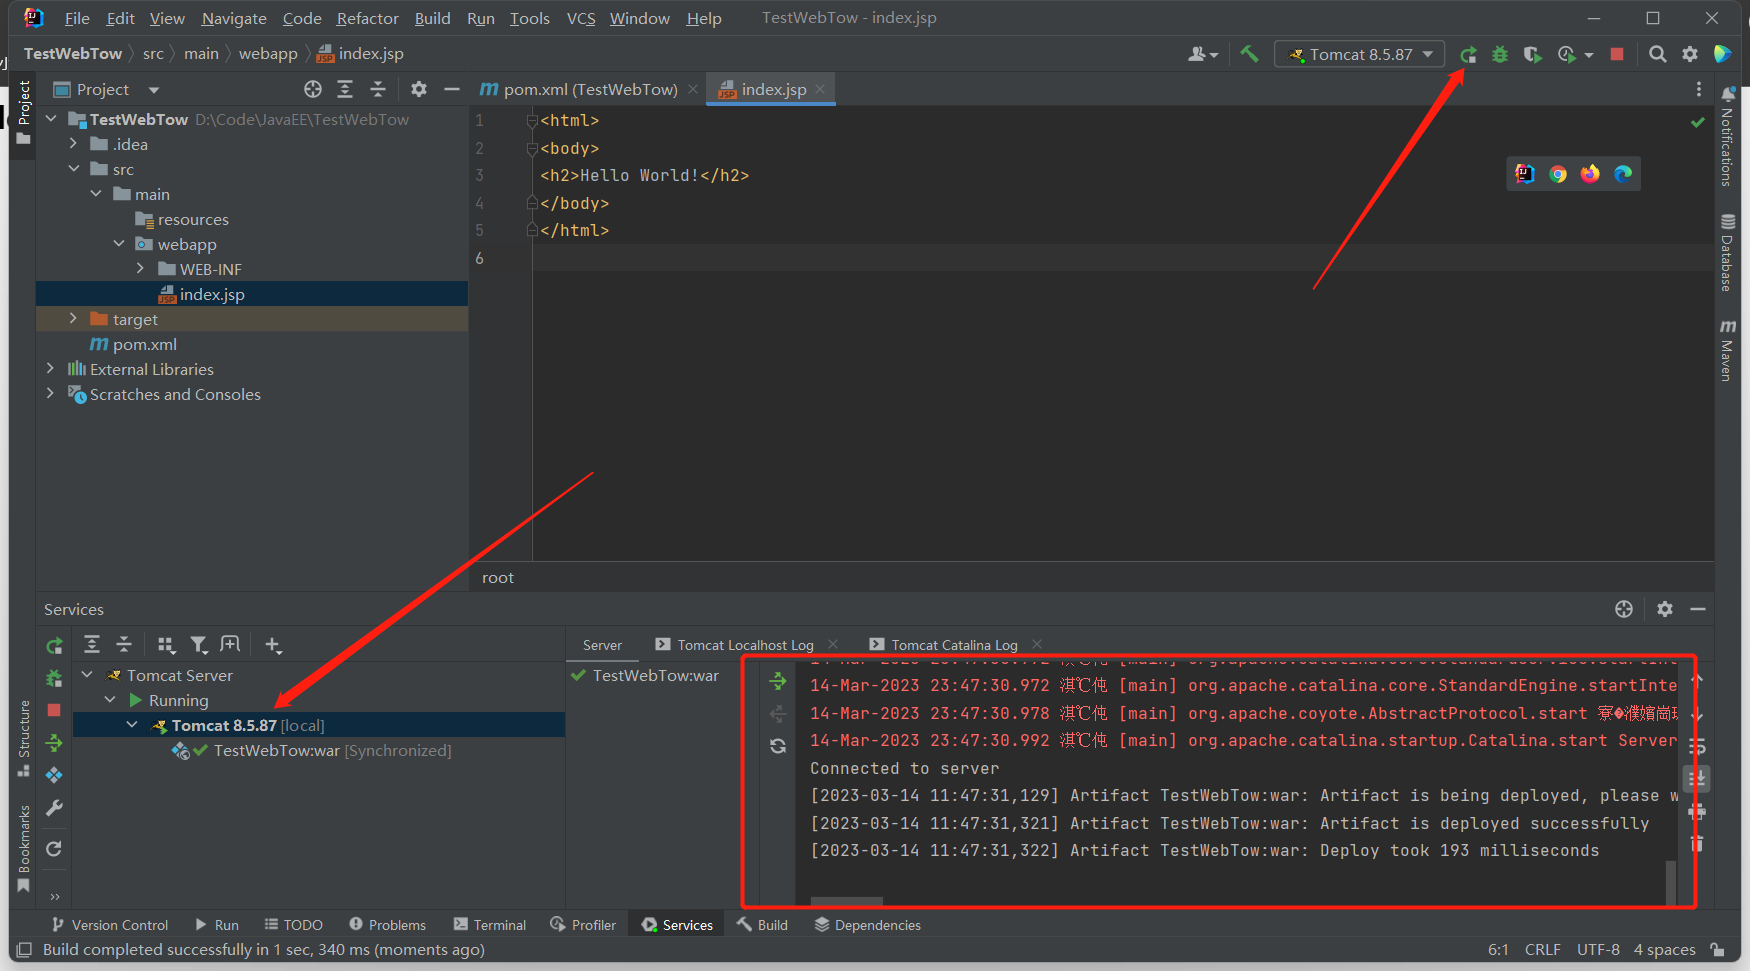This screenshot has height=971, width=1750.
Task: Click the Build project hammer icon
Action: coord(1249,54)
